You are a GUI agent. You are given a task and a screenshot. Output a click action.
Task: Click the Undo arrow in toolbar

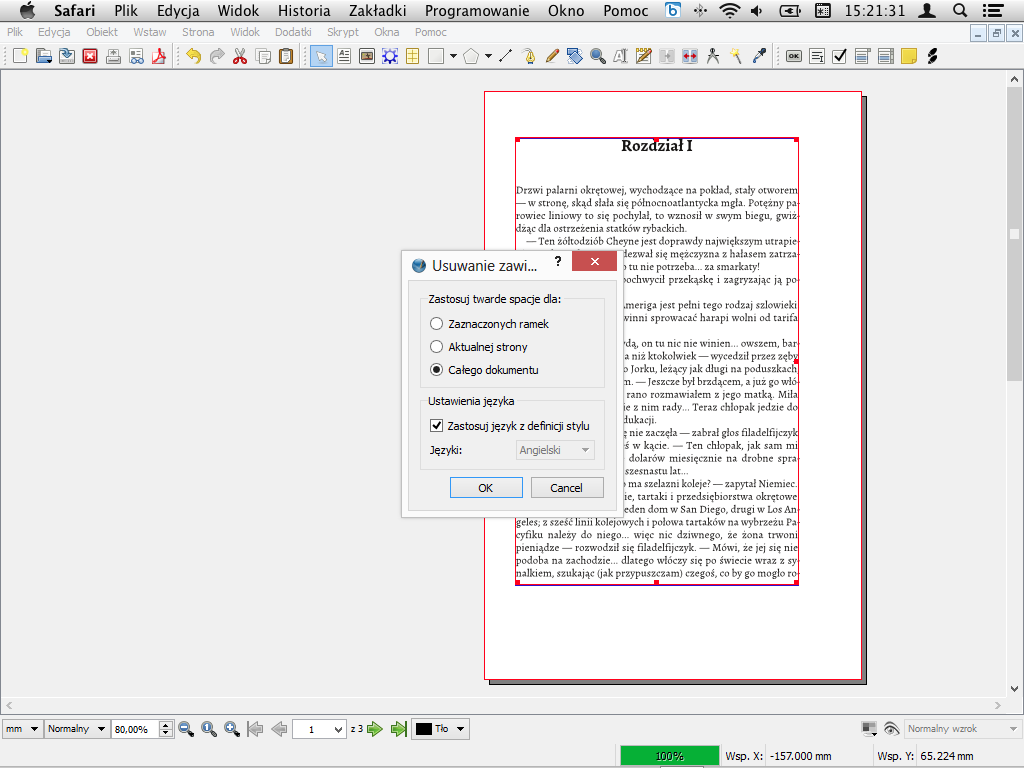tap(193, 56)
